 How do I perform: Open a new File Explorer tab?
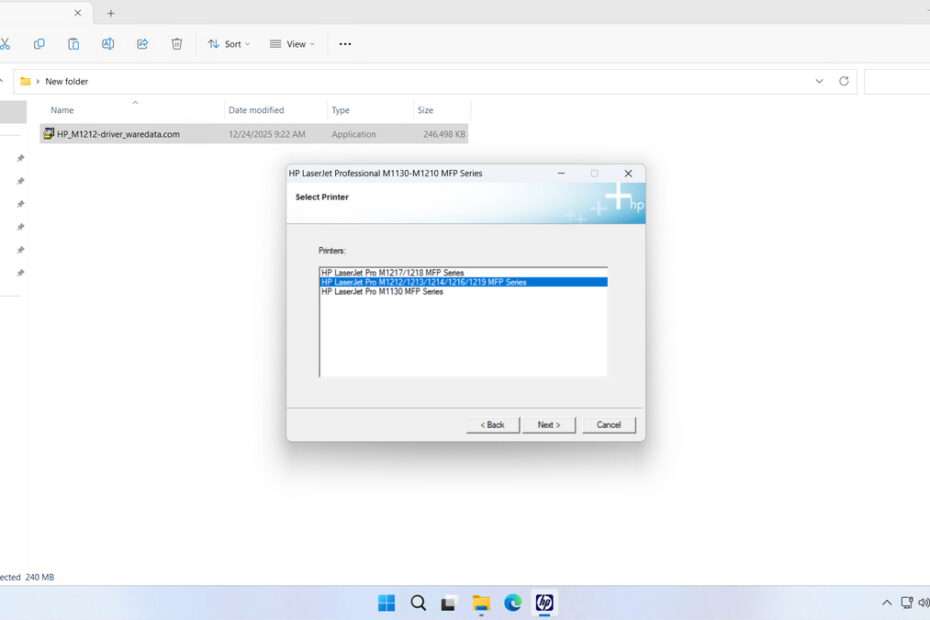click(x=111, y=13)
